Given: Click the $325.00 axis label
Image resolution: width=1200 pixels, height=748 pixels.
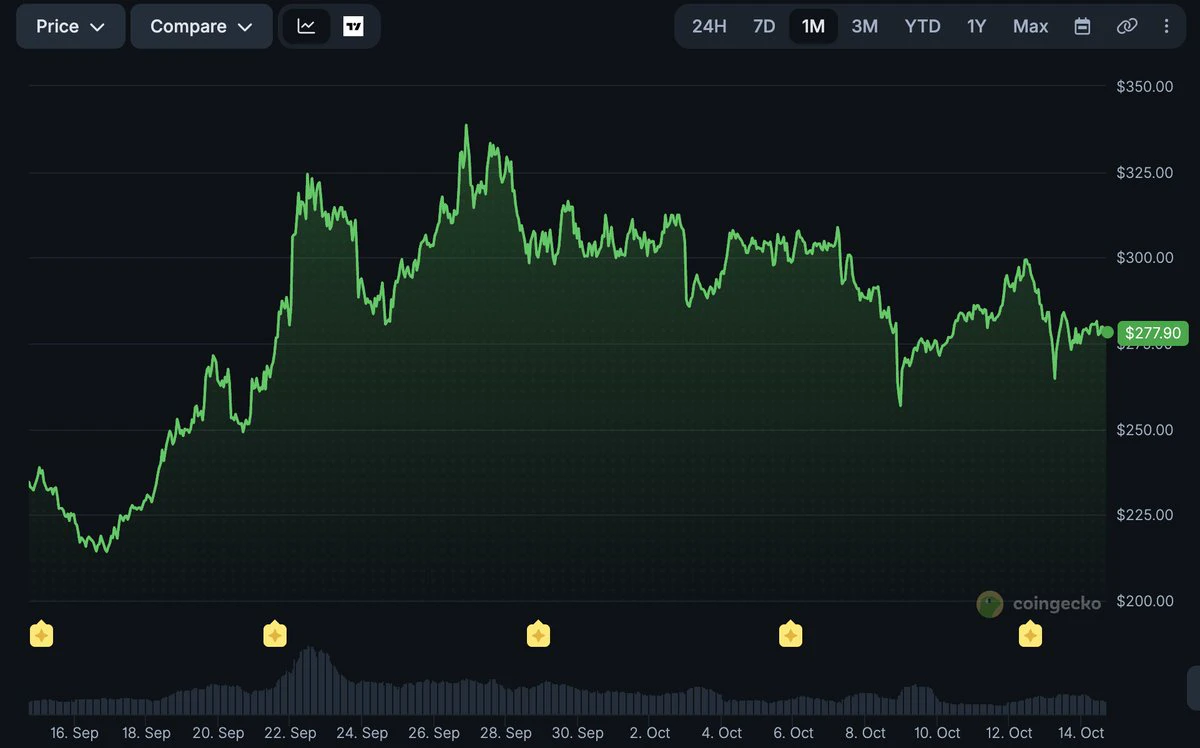Looking at the screenshot, I should pos(1145,173).
